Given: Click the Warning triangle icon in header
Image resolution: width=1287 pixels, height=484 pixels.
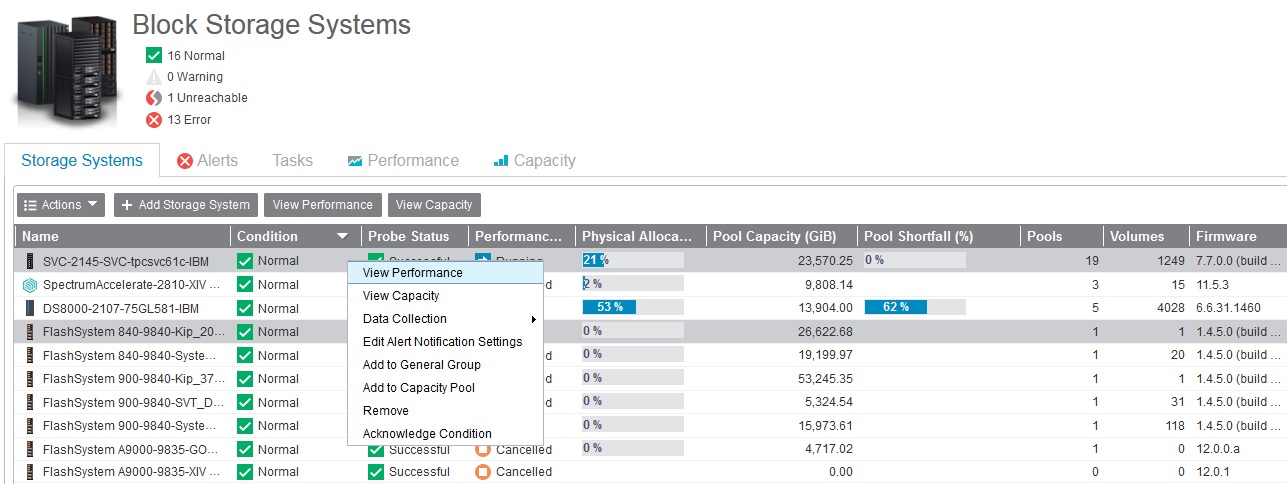Looking at the screenshot, I should point(154,77).
